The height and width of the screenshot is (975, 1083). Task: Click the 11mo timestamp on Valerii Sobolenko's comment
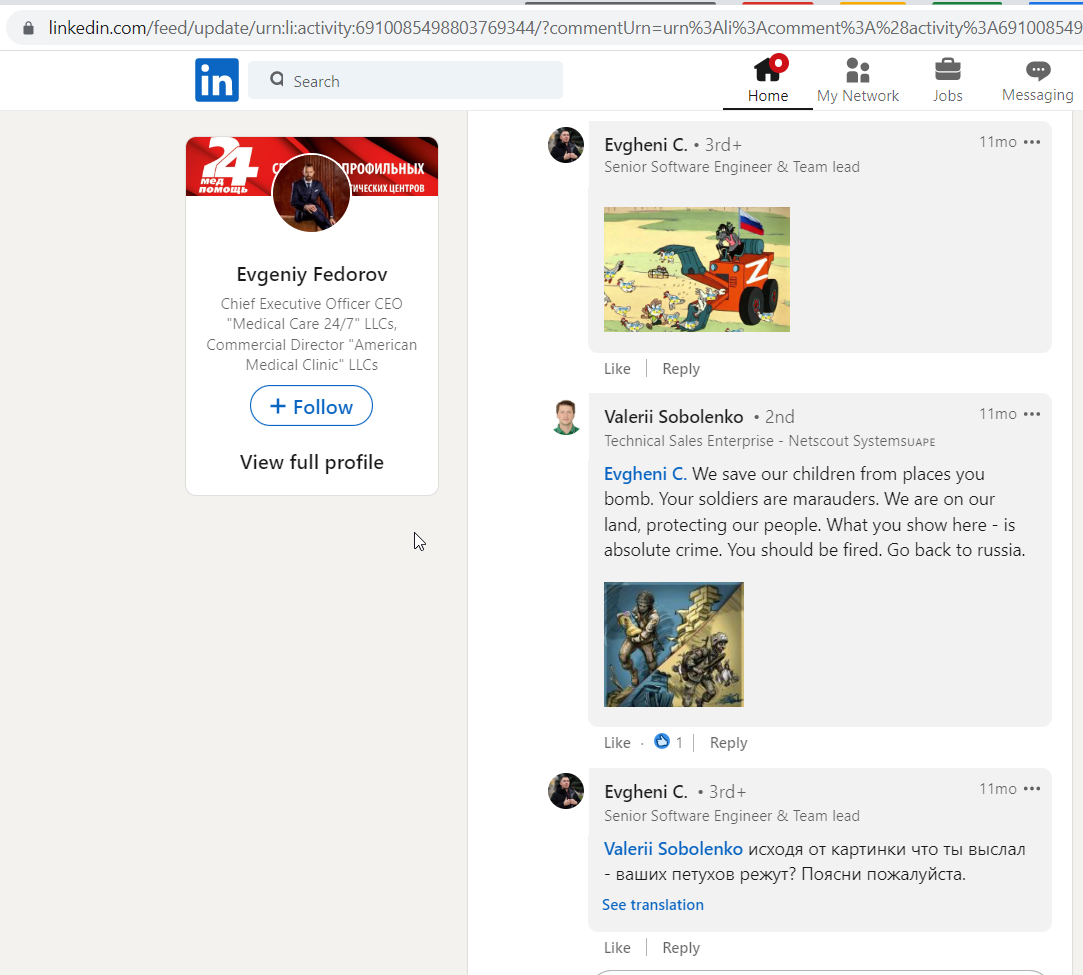click(997, 414)
